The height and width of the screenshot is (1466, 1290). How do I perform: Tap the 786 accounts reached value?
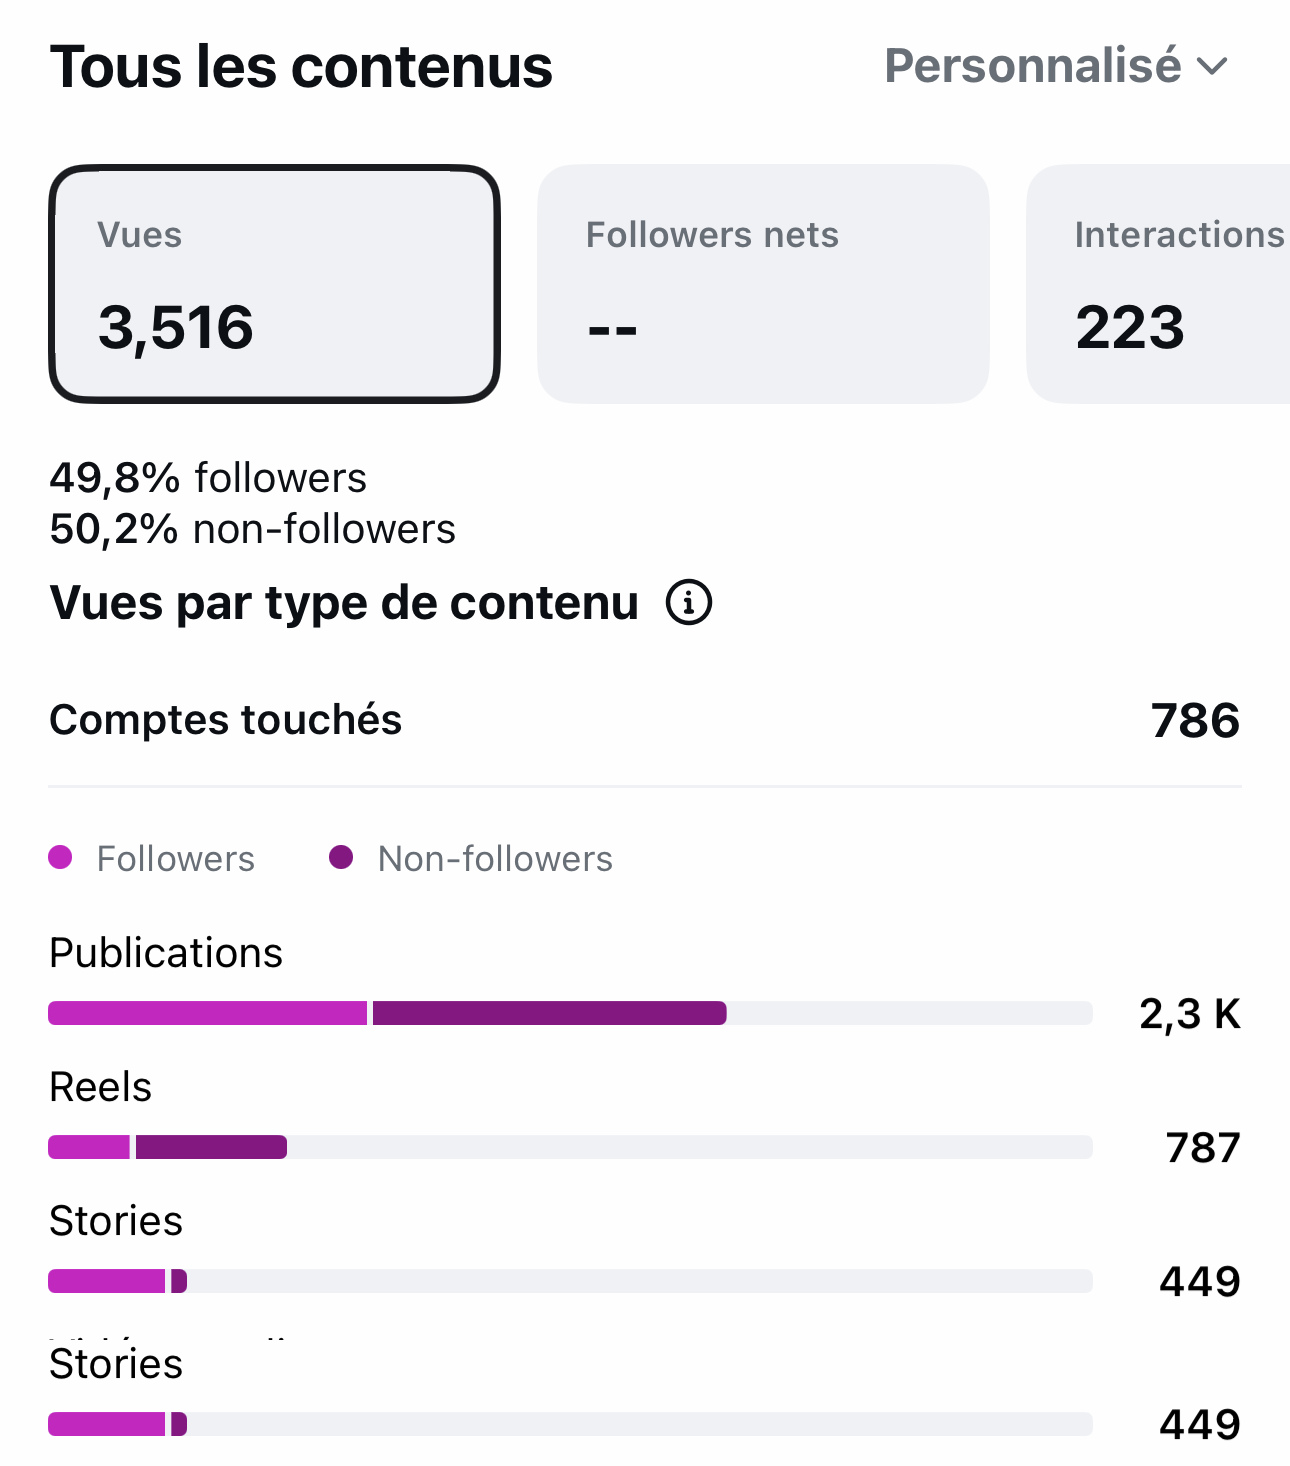[x=1195, y=721]
